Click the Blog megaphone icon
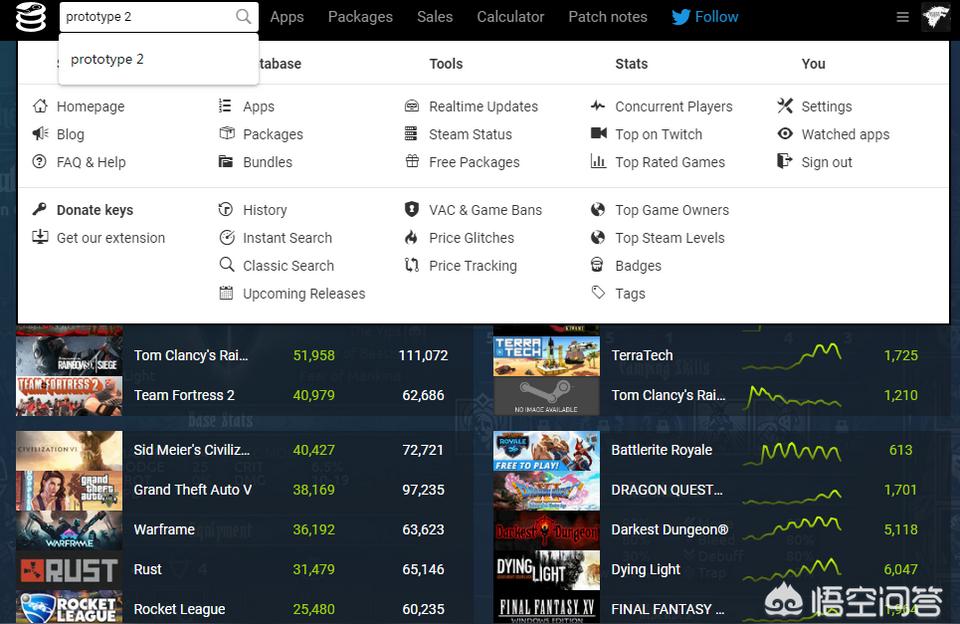Screen dimensions: 960x624 tap(40, 133)
